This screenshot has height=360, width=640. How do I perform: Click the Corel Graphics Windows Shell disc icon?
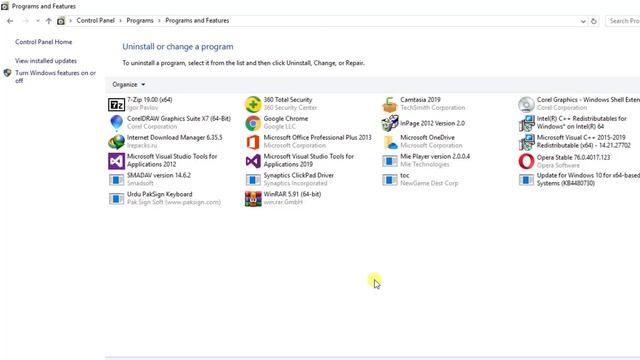pyautogui.click(x=527, y=104)
